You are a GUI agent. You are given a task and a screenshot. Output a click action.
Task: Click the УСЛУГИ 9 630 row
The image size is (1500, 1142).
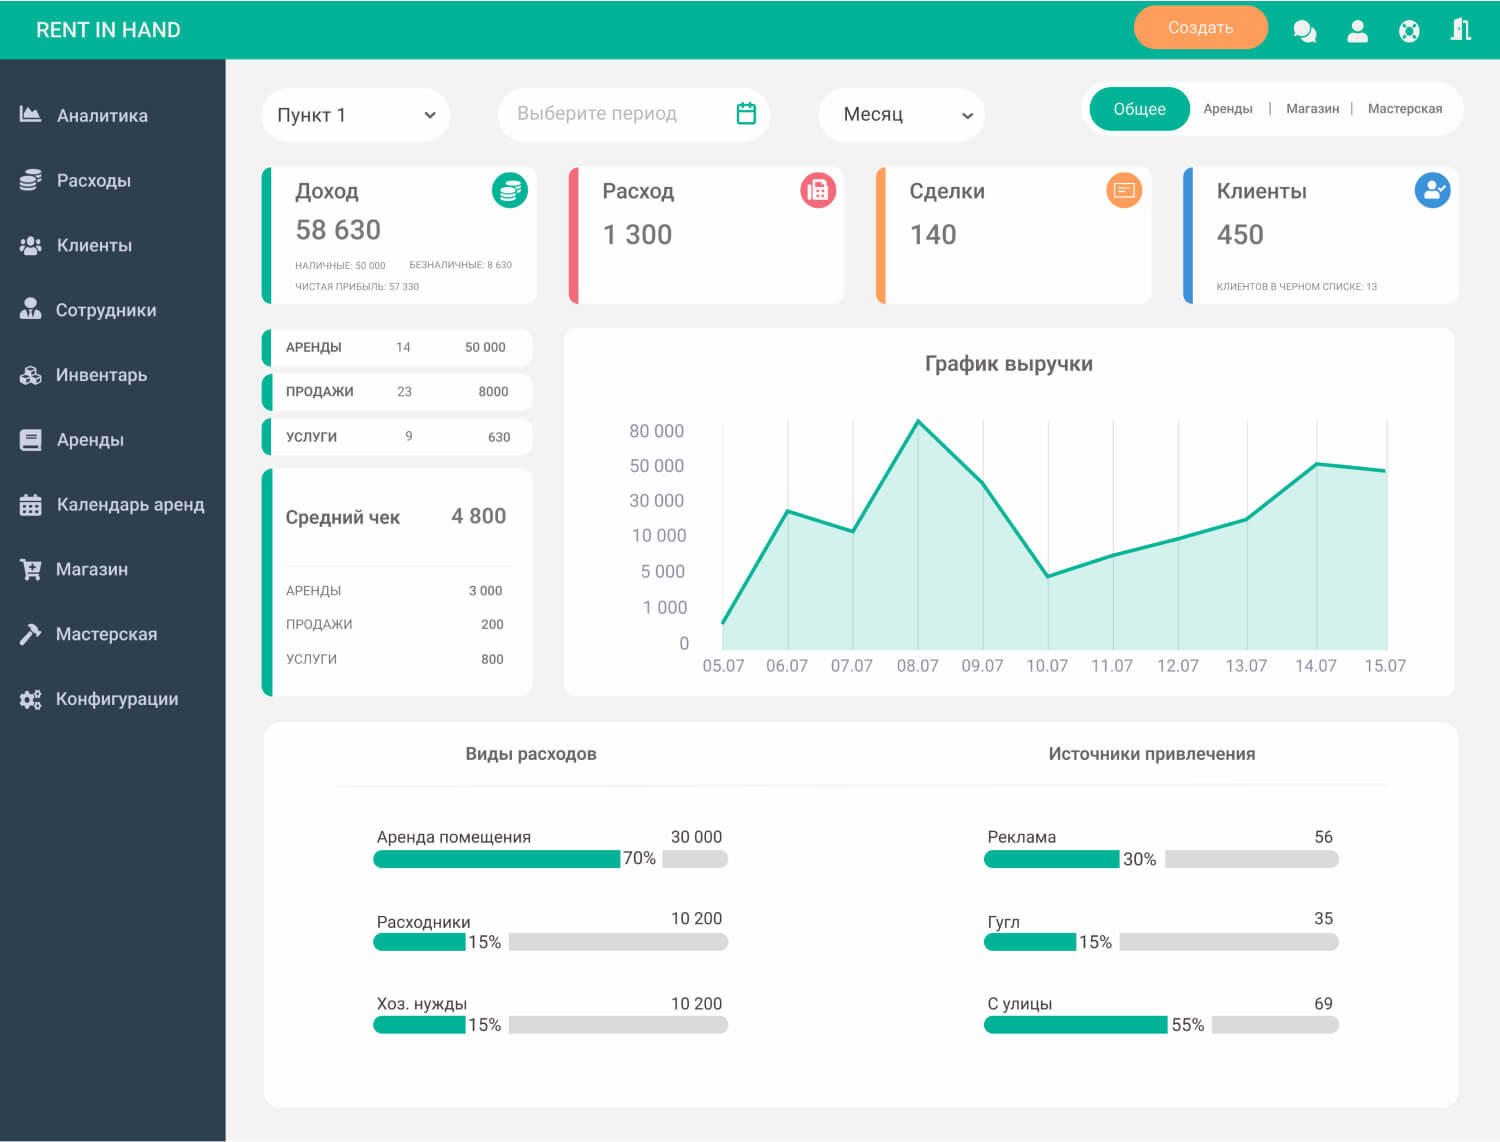[397, 437]
